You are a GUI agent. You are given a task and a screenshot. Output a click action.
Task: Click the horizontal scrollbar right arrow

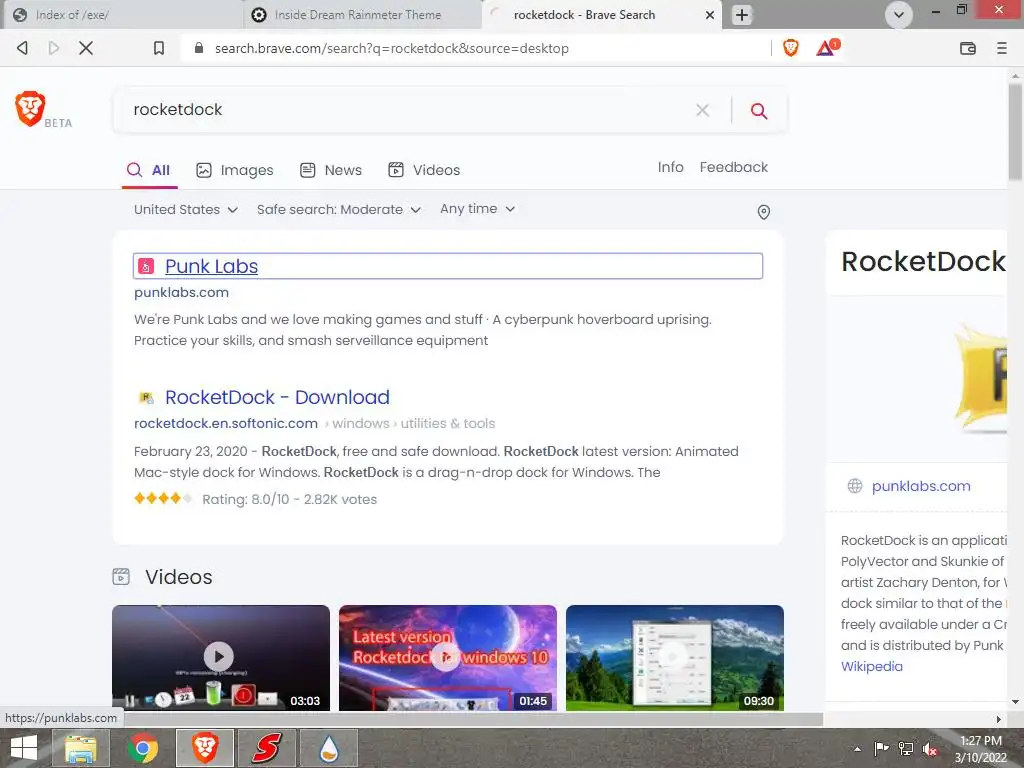point(999,720)
